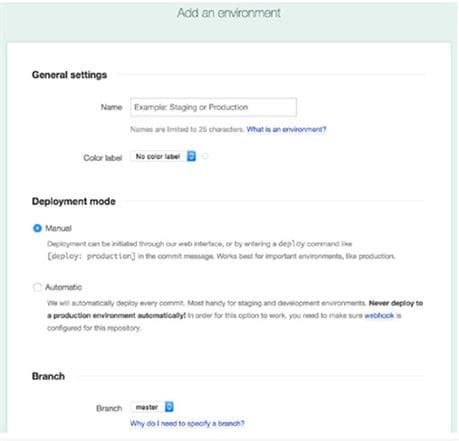Click the General settings section heading
Viewport: 459px width, 441px height.
(69, 75)
